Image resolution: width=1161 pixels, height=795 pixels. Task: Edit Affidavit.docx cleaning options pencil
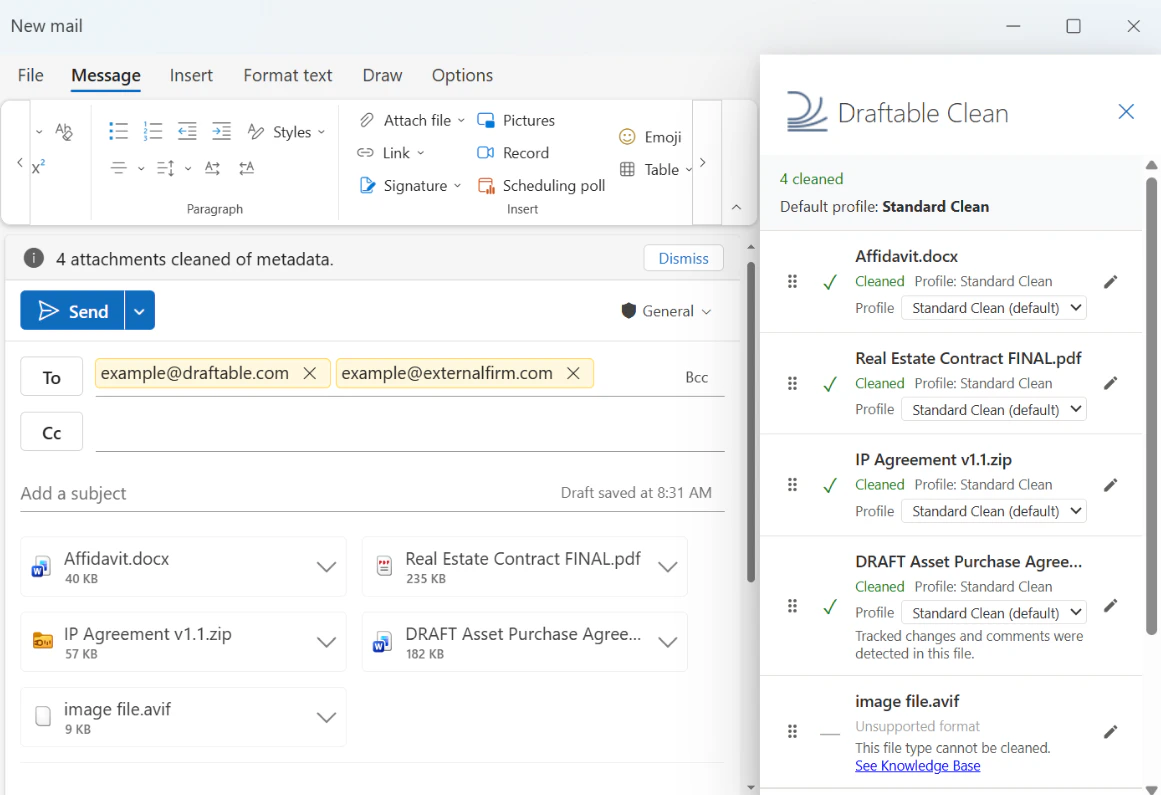[1110, 282]
